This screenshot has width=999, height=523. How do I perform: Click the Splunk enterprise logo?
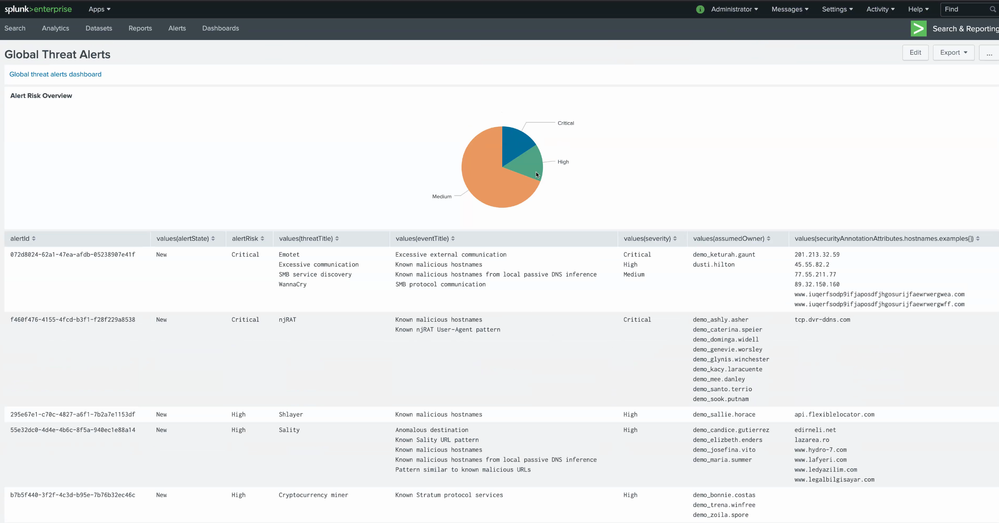click(38, 9)
